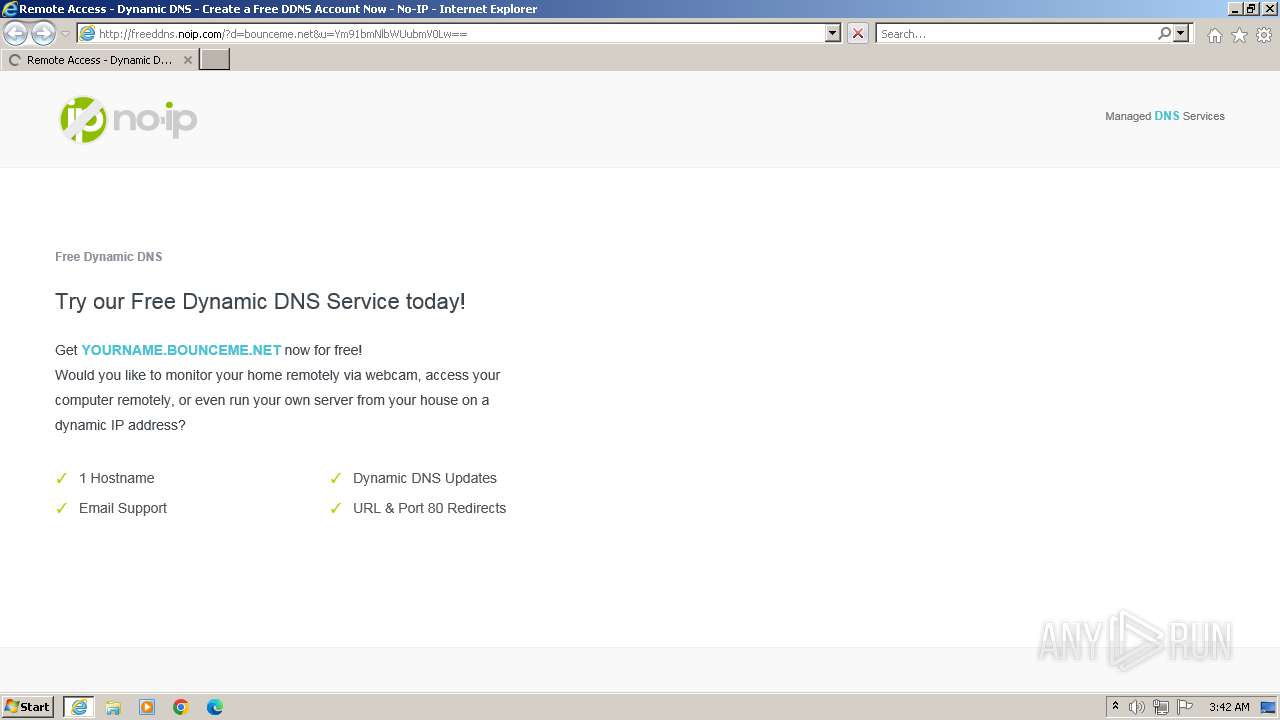Close the Remote Access tab

pos(187,60)
